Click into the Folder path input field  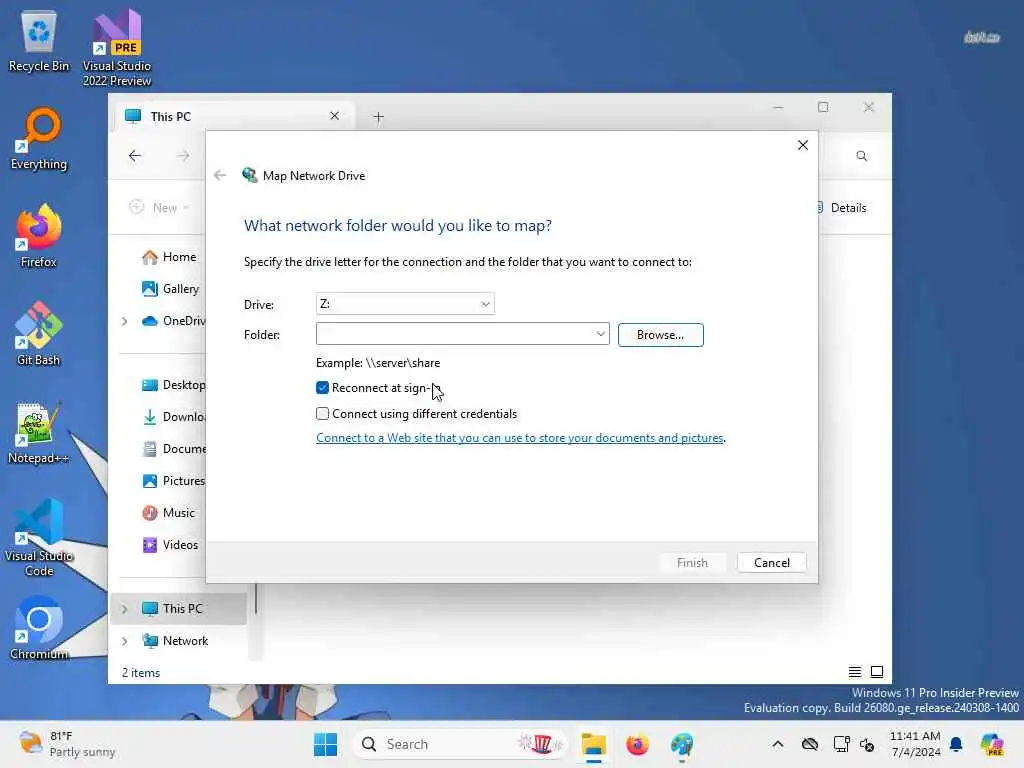click(455, 334)
